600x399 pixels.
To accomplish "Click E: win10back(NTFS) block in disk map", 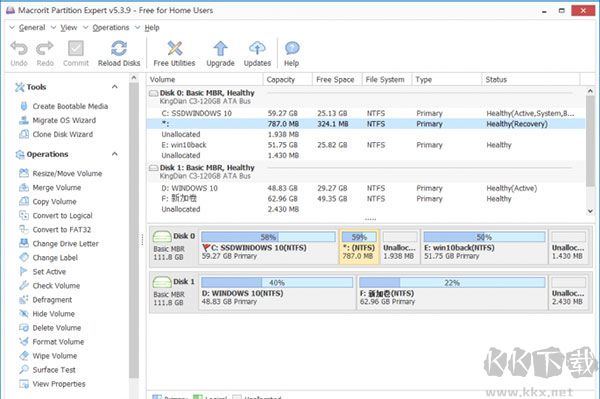I will (x=484, y=247).
